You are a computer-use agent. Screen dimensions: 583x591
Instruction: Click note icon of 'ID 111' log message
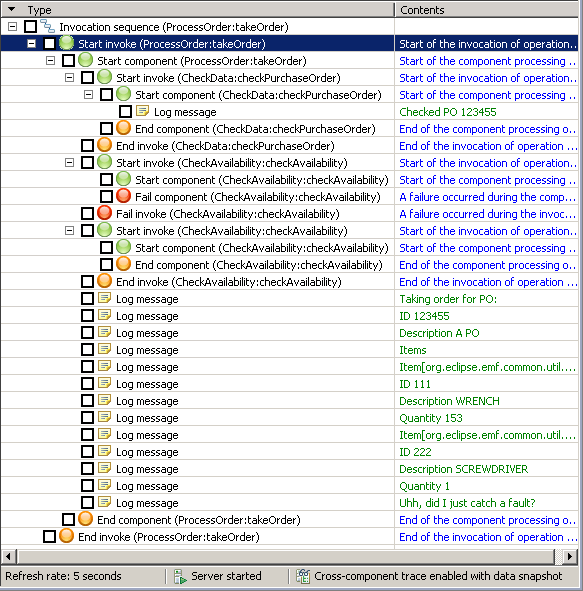point(104,383)
